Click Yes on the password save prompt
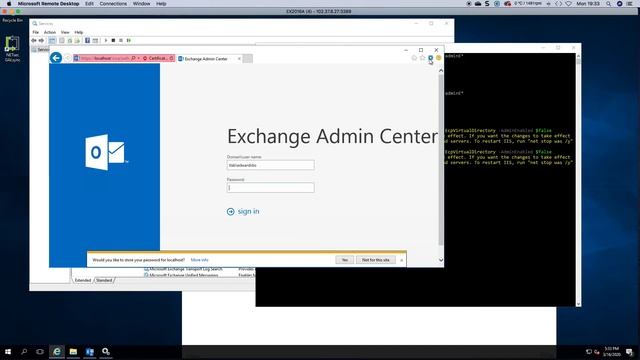Screen dimensions: 640x360 (x=344, y=260)
